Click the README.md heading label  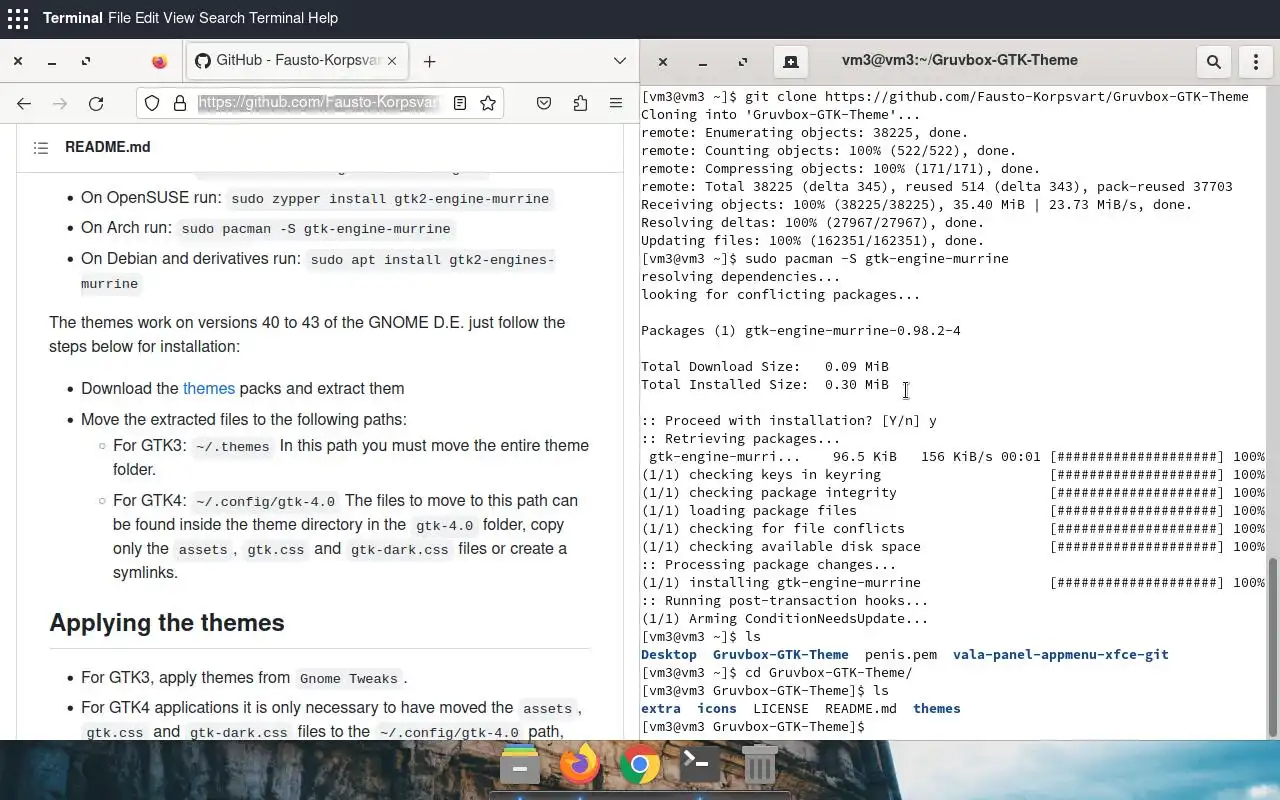(107, 147)
